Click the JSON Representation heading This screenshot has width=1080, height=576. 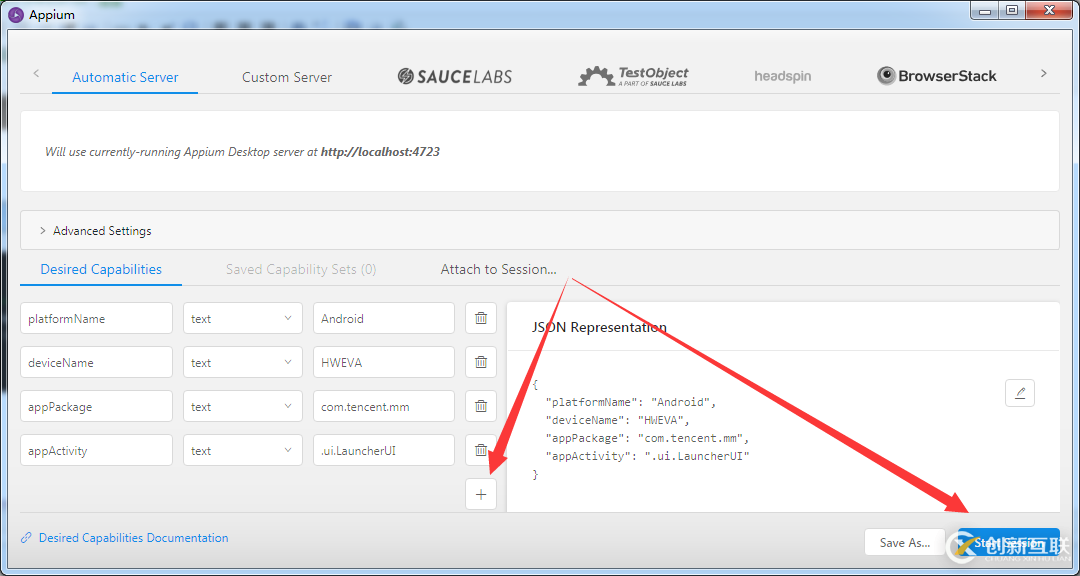[x=599, y=327]
